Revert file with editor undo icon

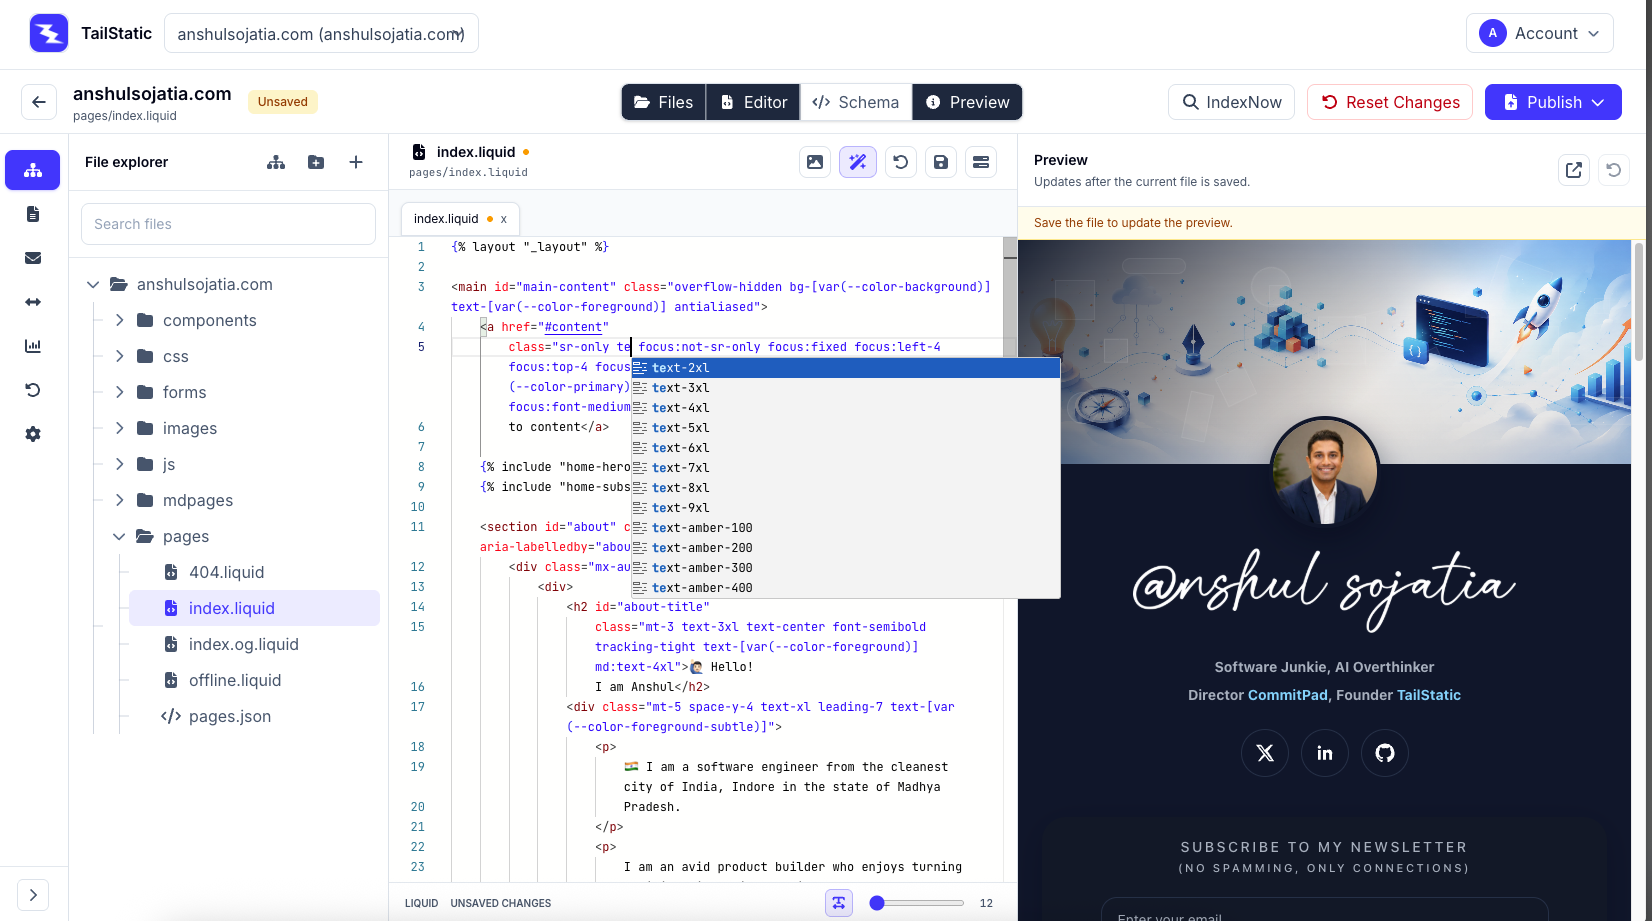pos(900,162)
